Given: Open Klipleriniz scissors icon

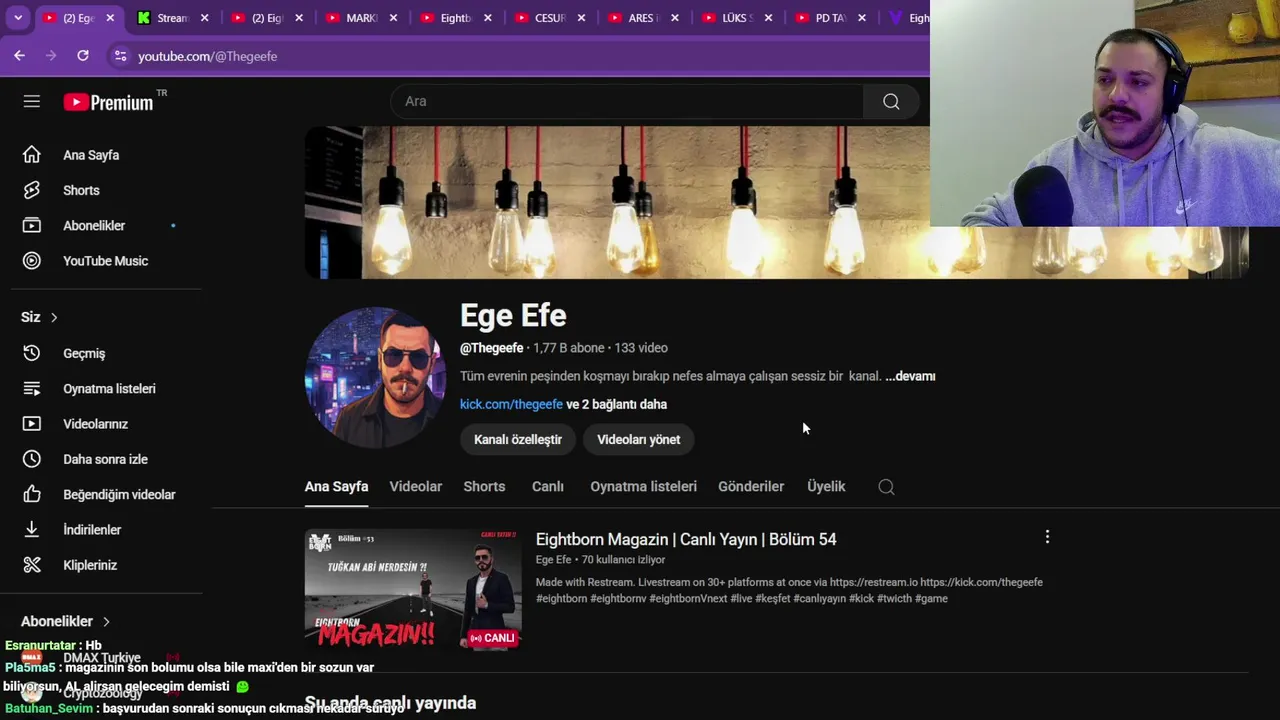Looking at the screenshot, I should 32,565.
